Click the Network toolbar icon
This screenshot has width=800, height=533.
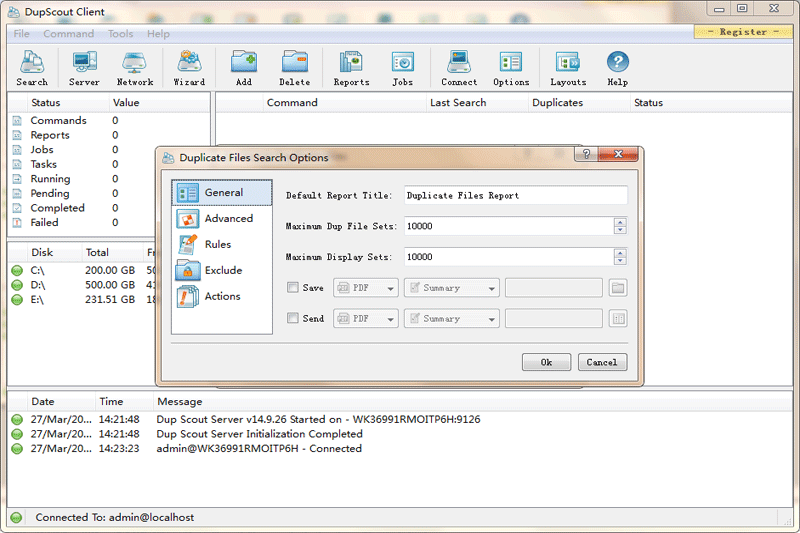135,69
